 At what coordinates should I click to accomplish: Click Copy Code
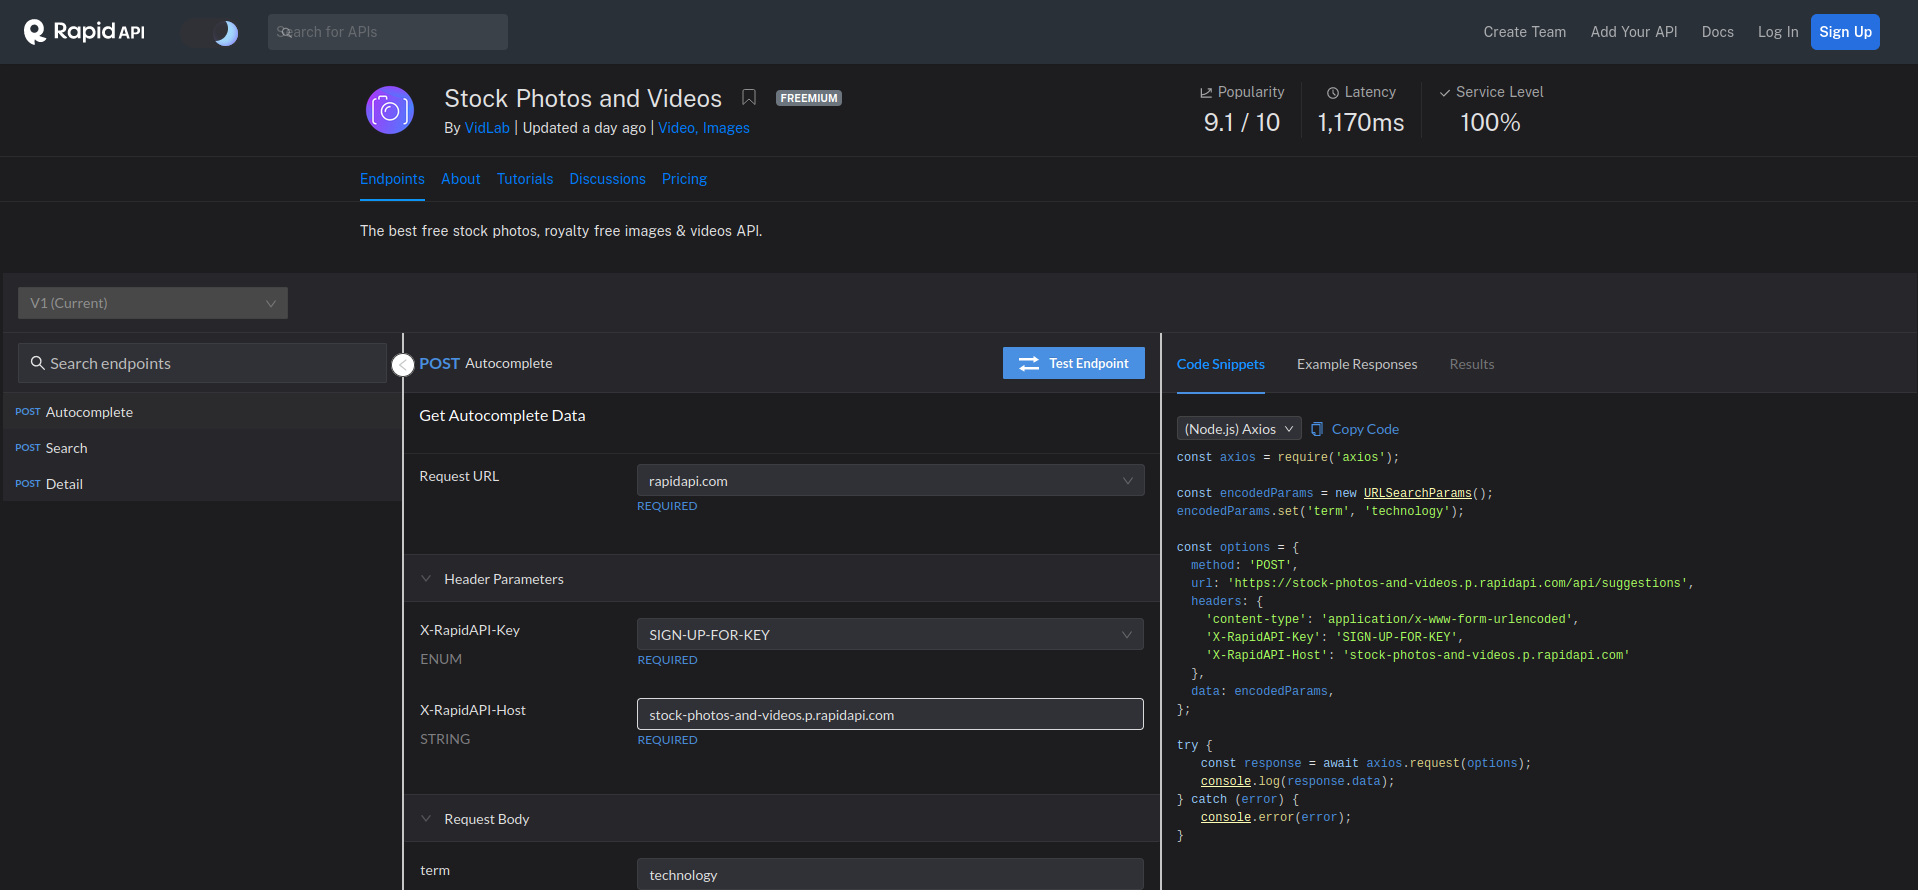coord(1365,429)
